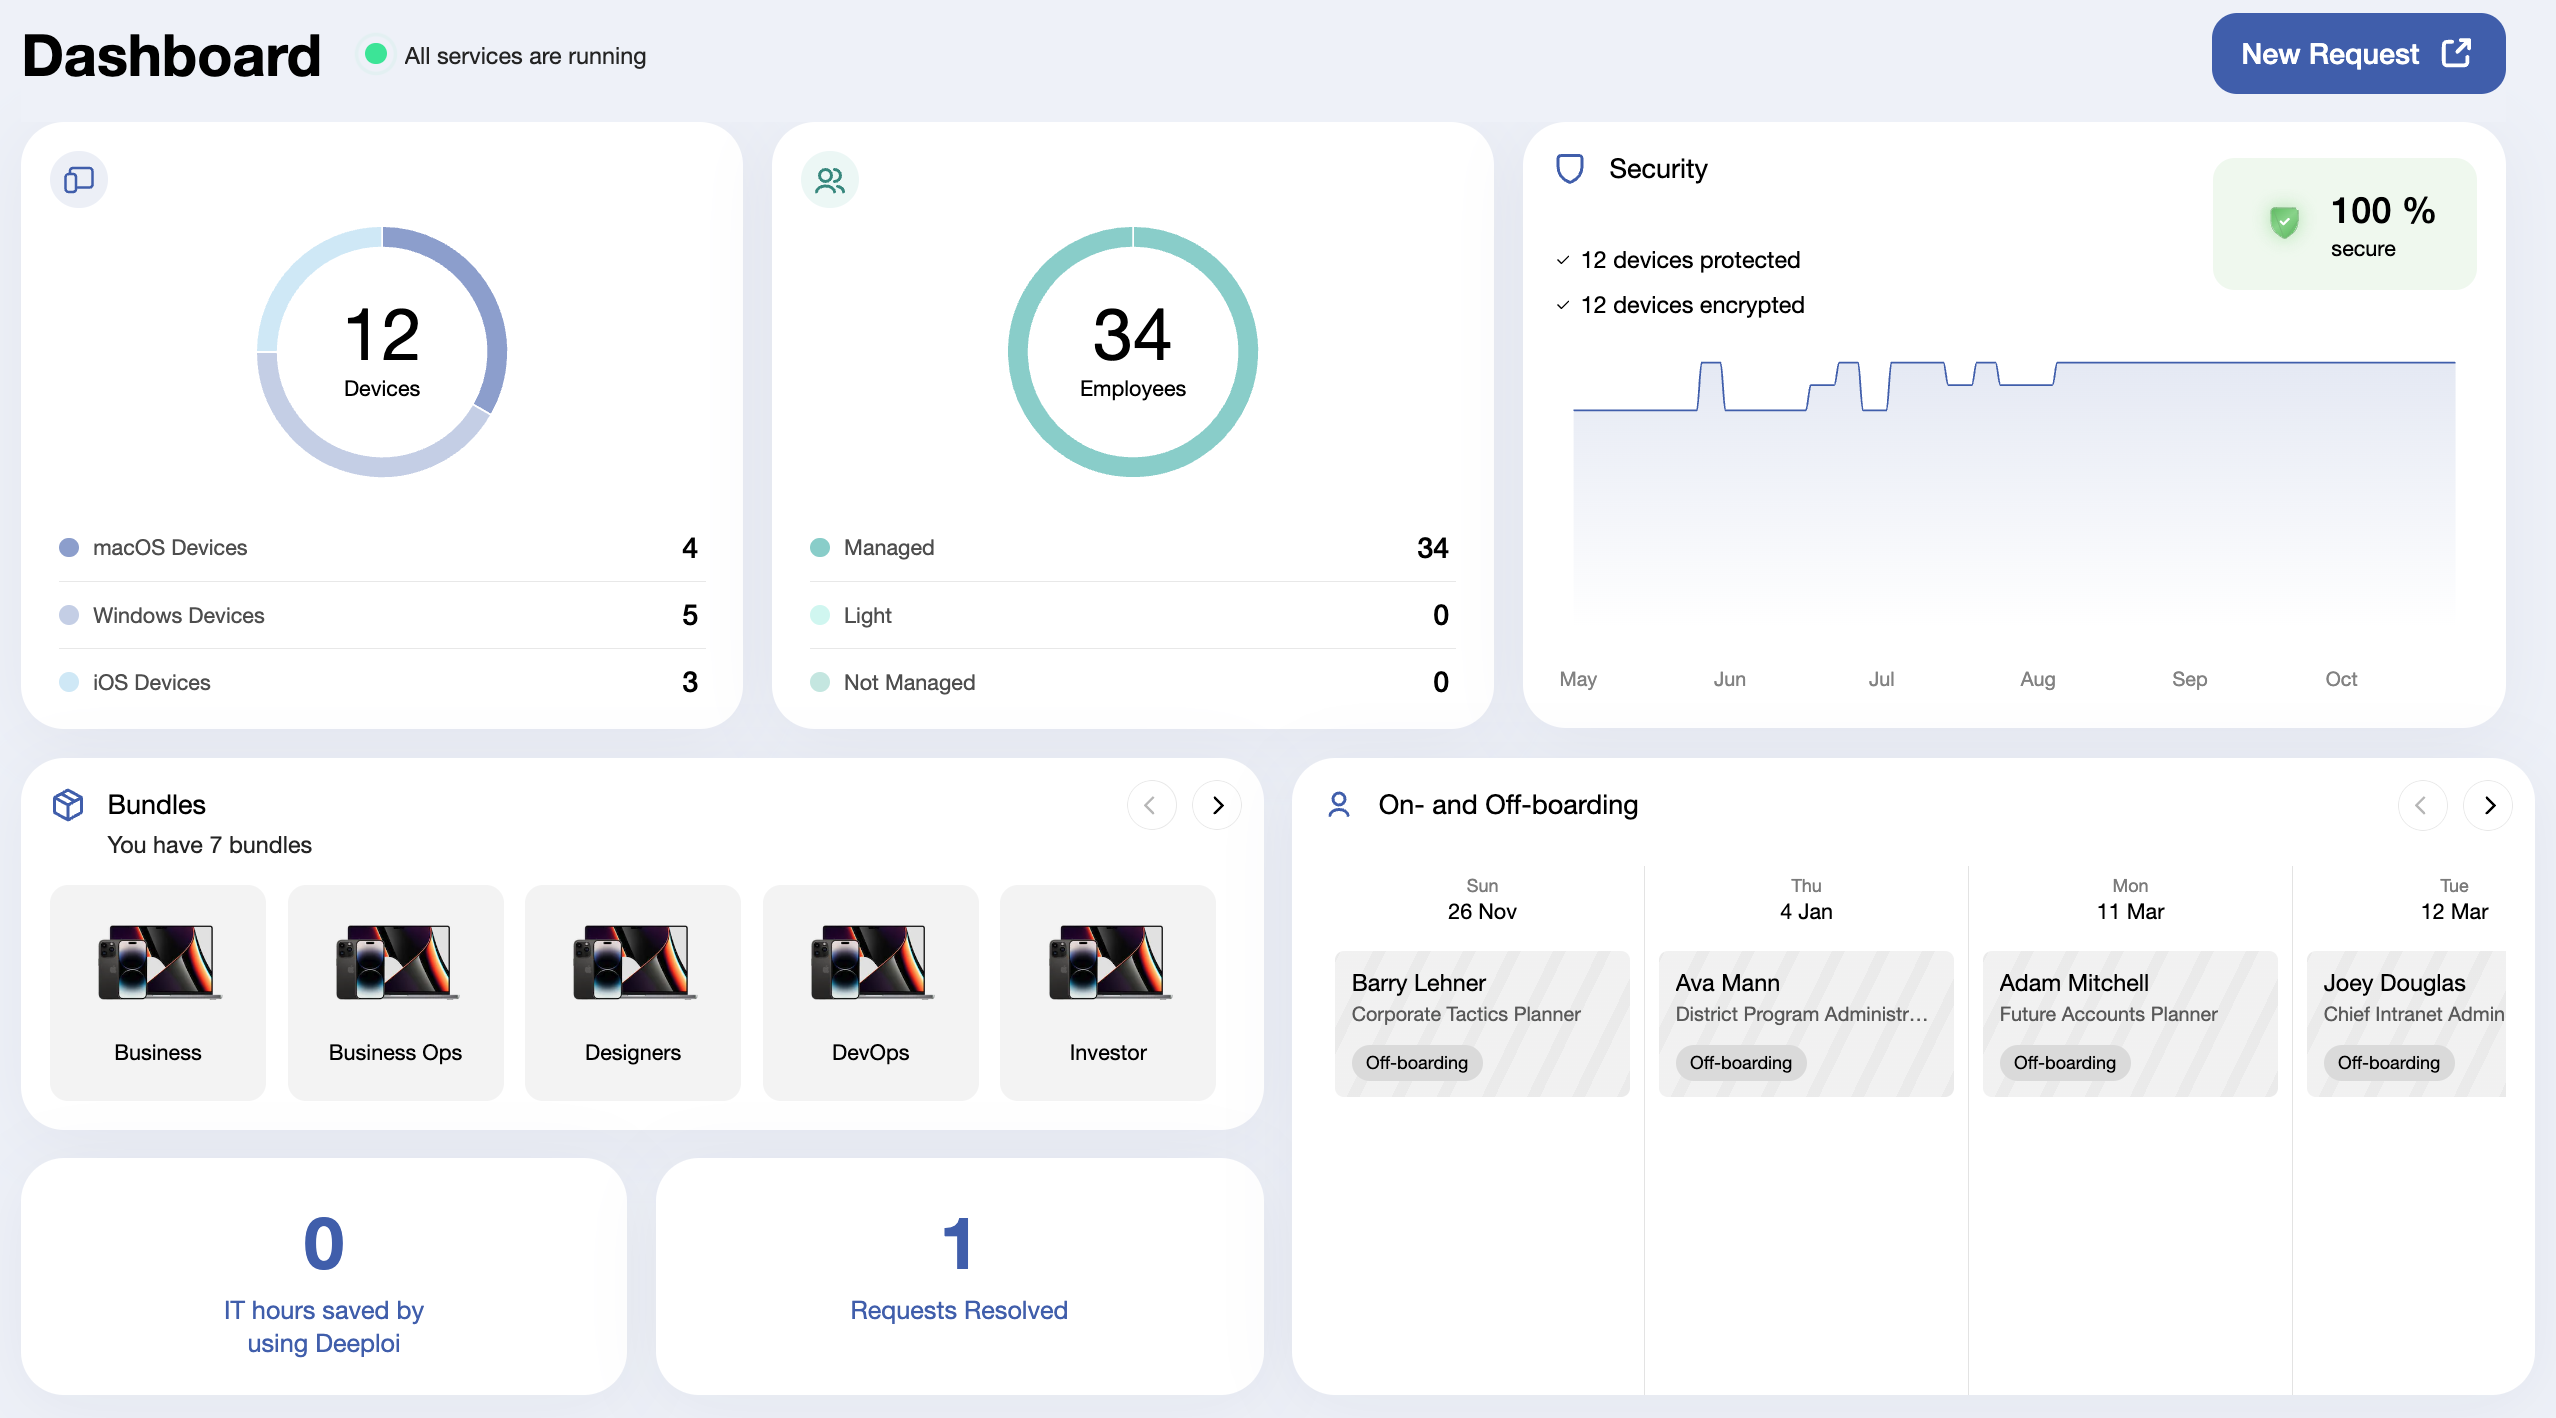2556x1418 pixels.
Task: Open the DevOps bundle card
Action: pyautogui.click(x=870, y=993)
